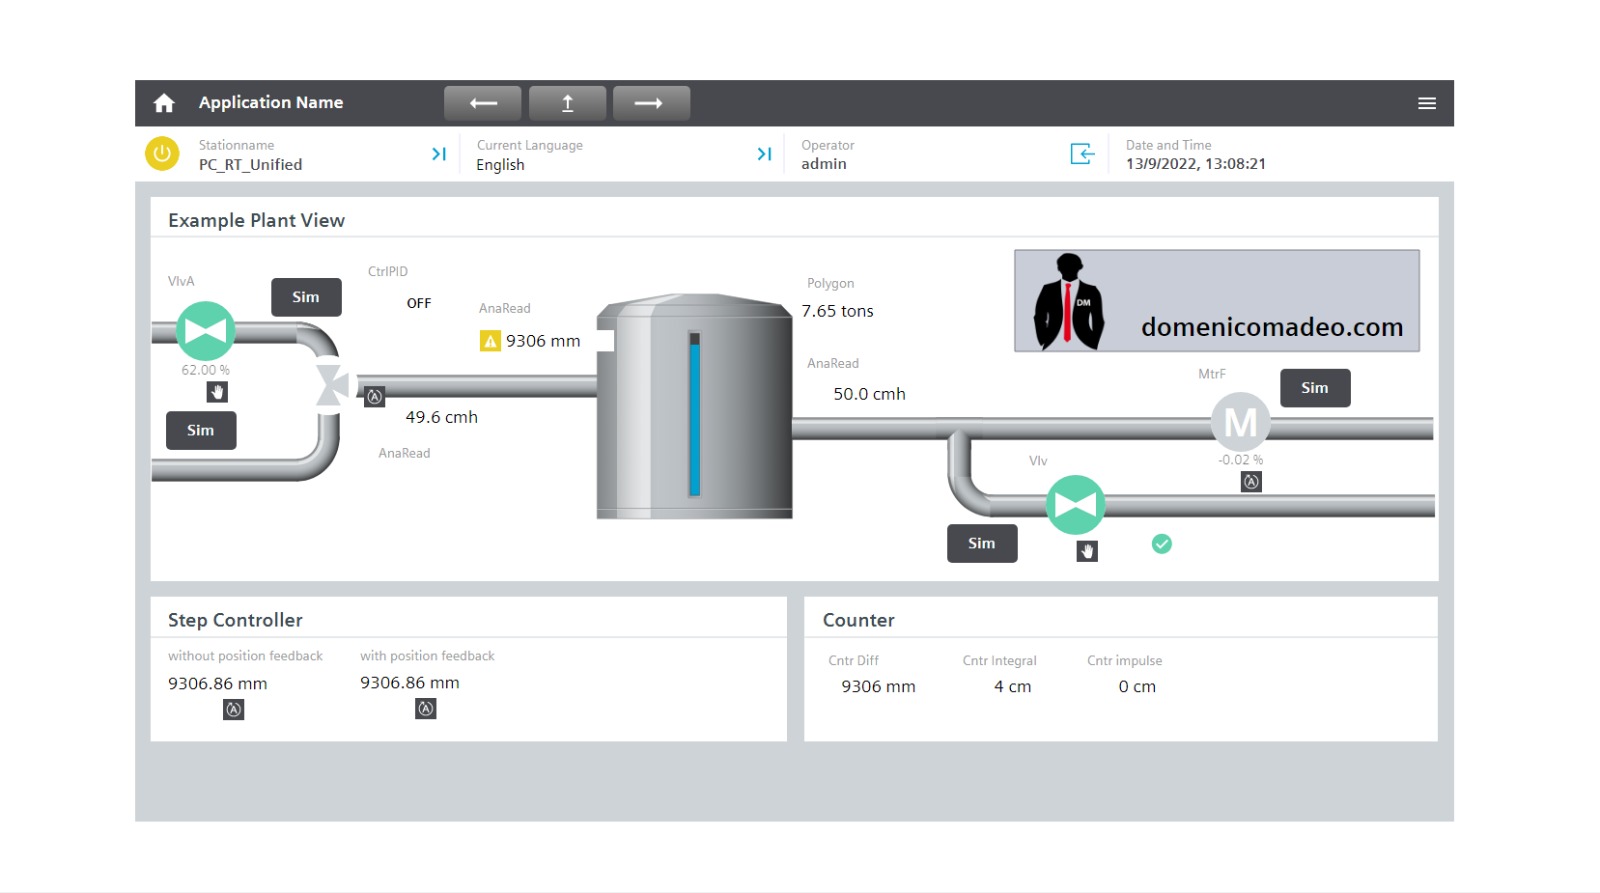Click the Sim button beside motor MtrF
Image resolution: width=1600 pixels, height=893 pixels.
coord(1314,388)
